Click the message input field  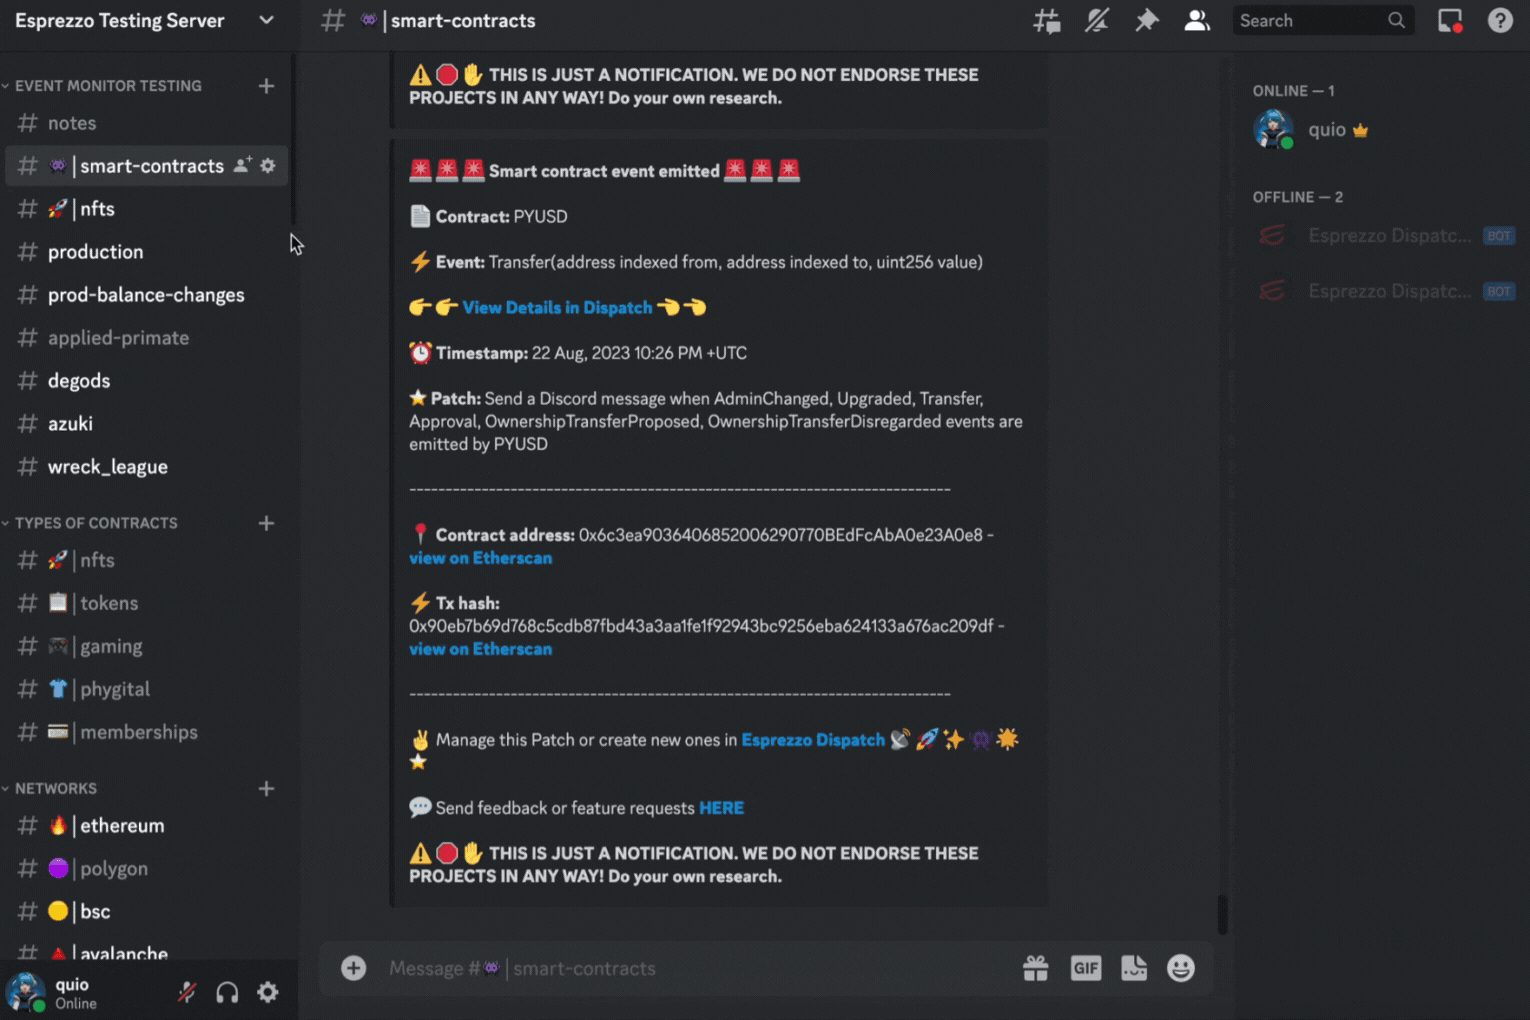[x=650, y=968]
